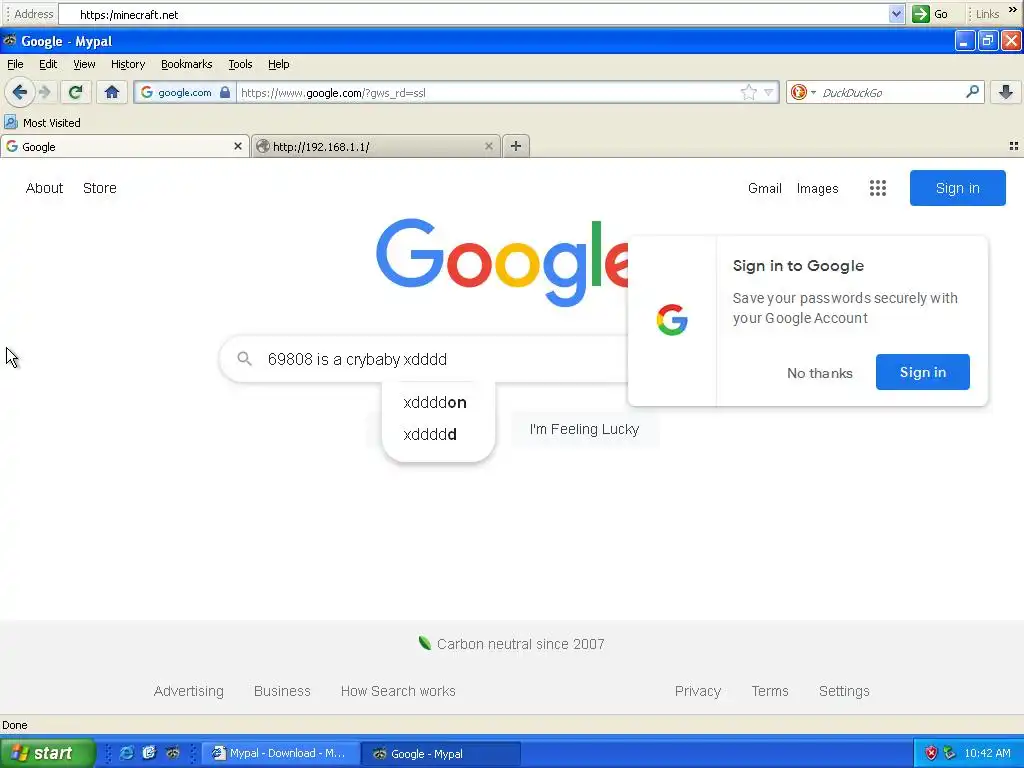This screenshot has width=1024, height=768.
Task: Open the Google apps grid icon
Action: point(878,188)
